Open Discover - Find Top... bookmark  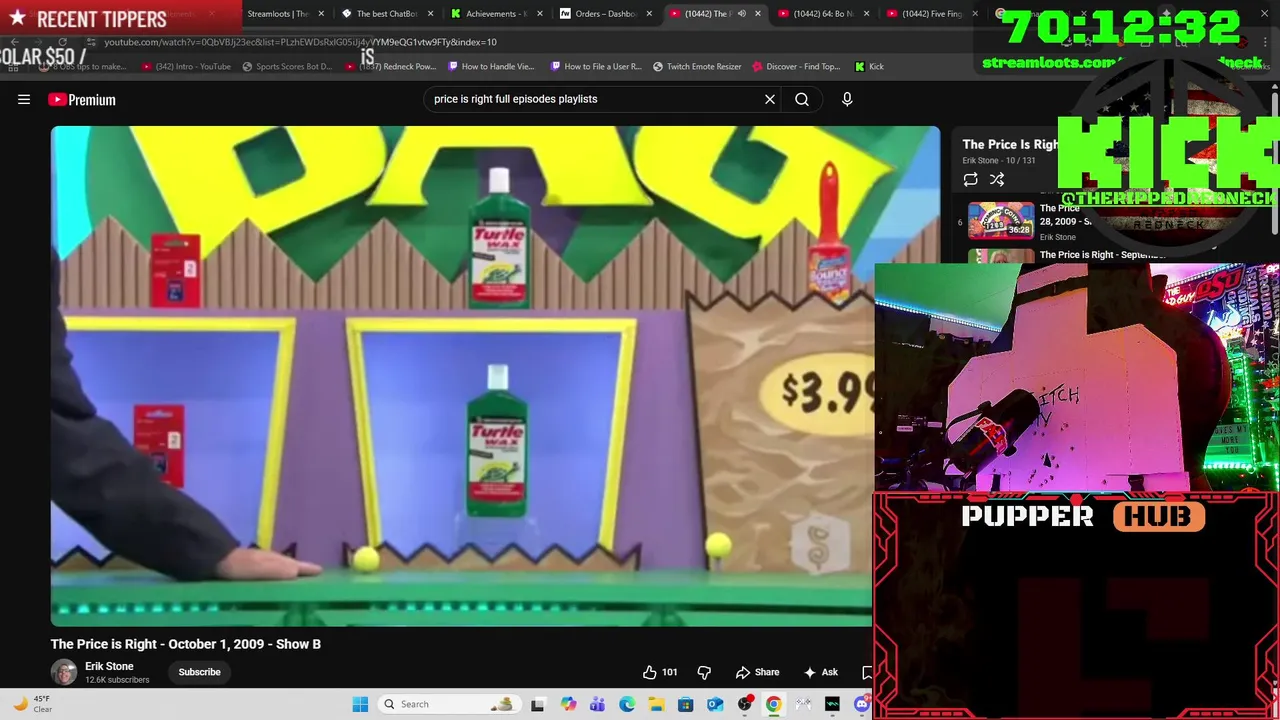point(796,66)
